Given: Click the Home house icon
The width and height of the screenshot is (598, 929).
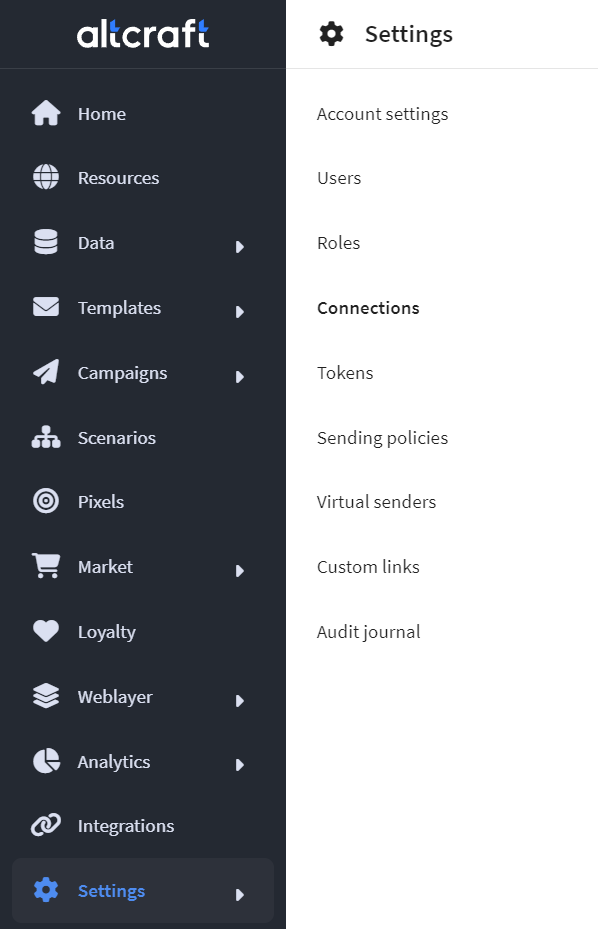Looking at the screenshot, I should click(46, 113).
